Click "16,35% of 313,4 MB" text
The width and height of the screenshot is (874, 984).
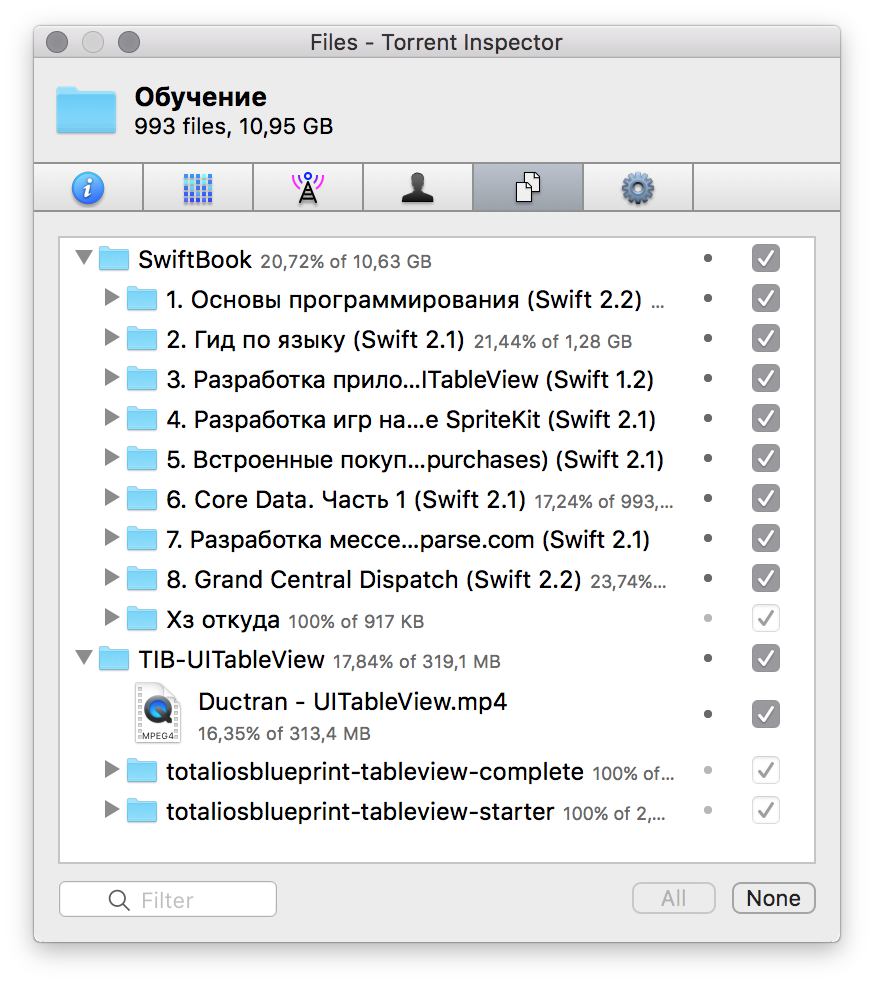click(x=284, y=733)
